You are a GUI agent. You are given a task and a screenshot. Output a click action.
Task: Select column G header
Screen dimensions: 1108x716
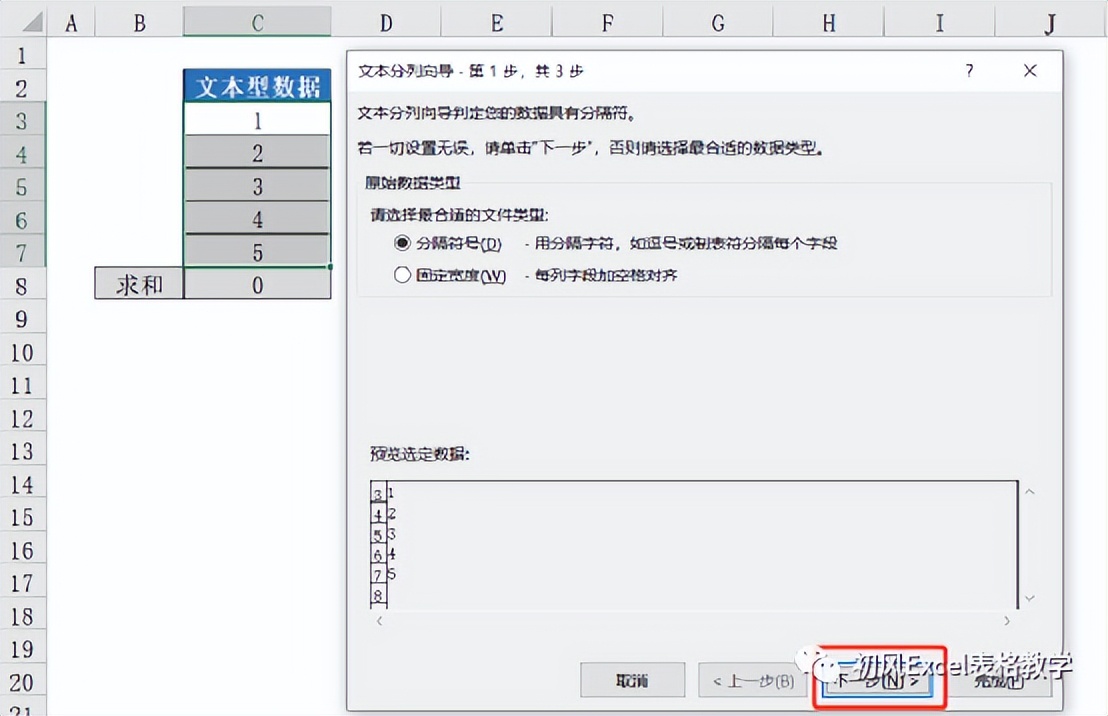[x=718, y=23]
